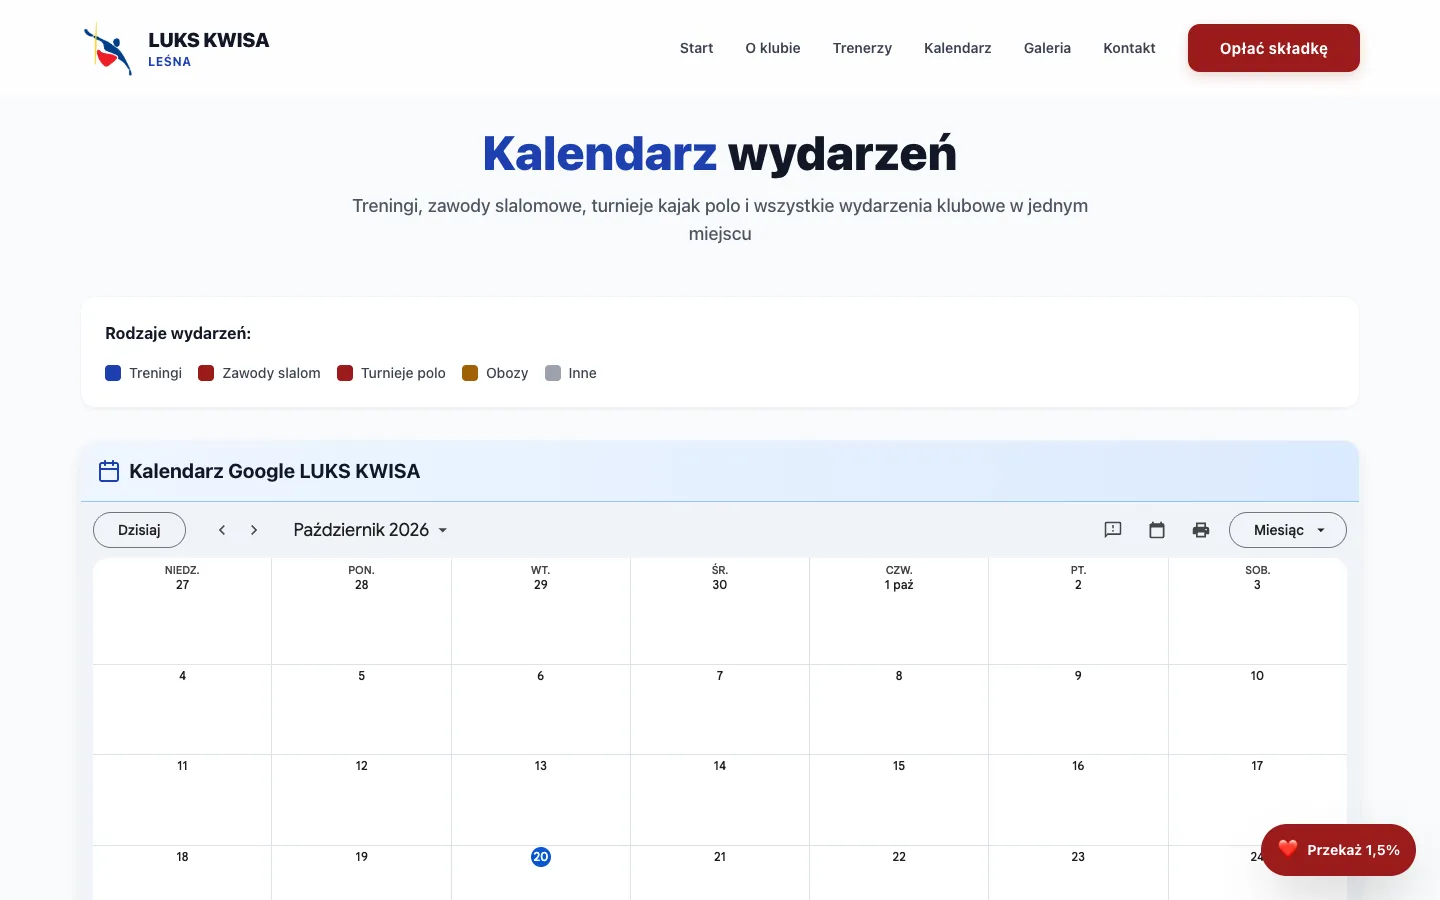1440x900 pixels.
Task: Open the Kontakt page
Action: (1129, 48)
